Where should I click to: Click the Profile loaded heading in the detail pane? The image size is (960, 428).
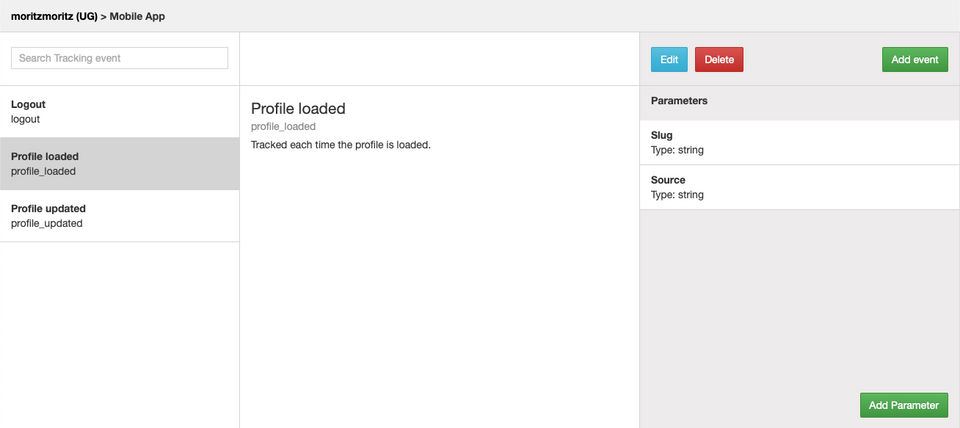(x=298, y=108)
